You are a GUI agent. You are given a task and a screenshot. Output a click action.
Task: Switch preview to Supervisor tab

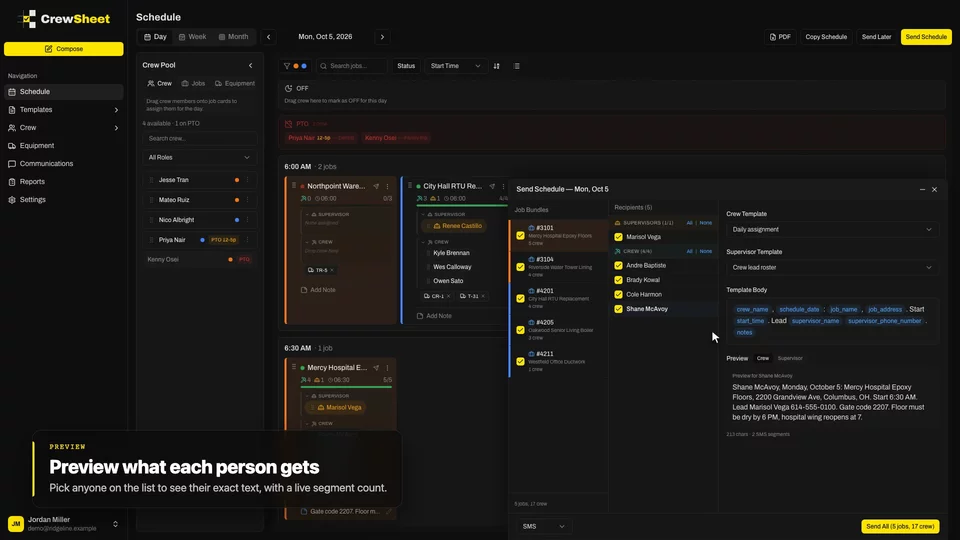click(x=790, y=358)
